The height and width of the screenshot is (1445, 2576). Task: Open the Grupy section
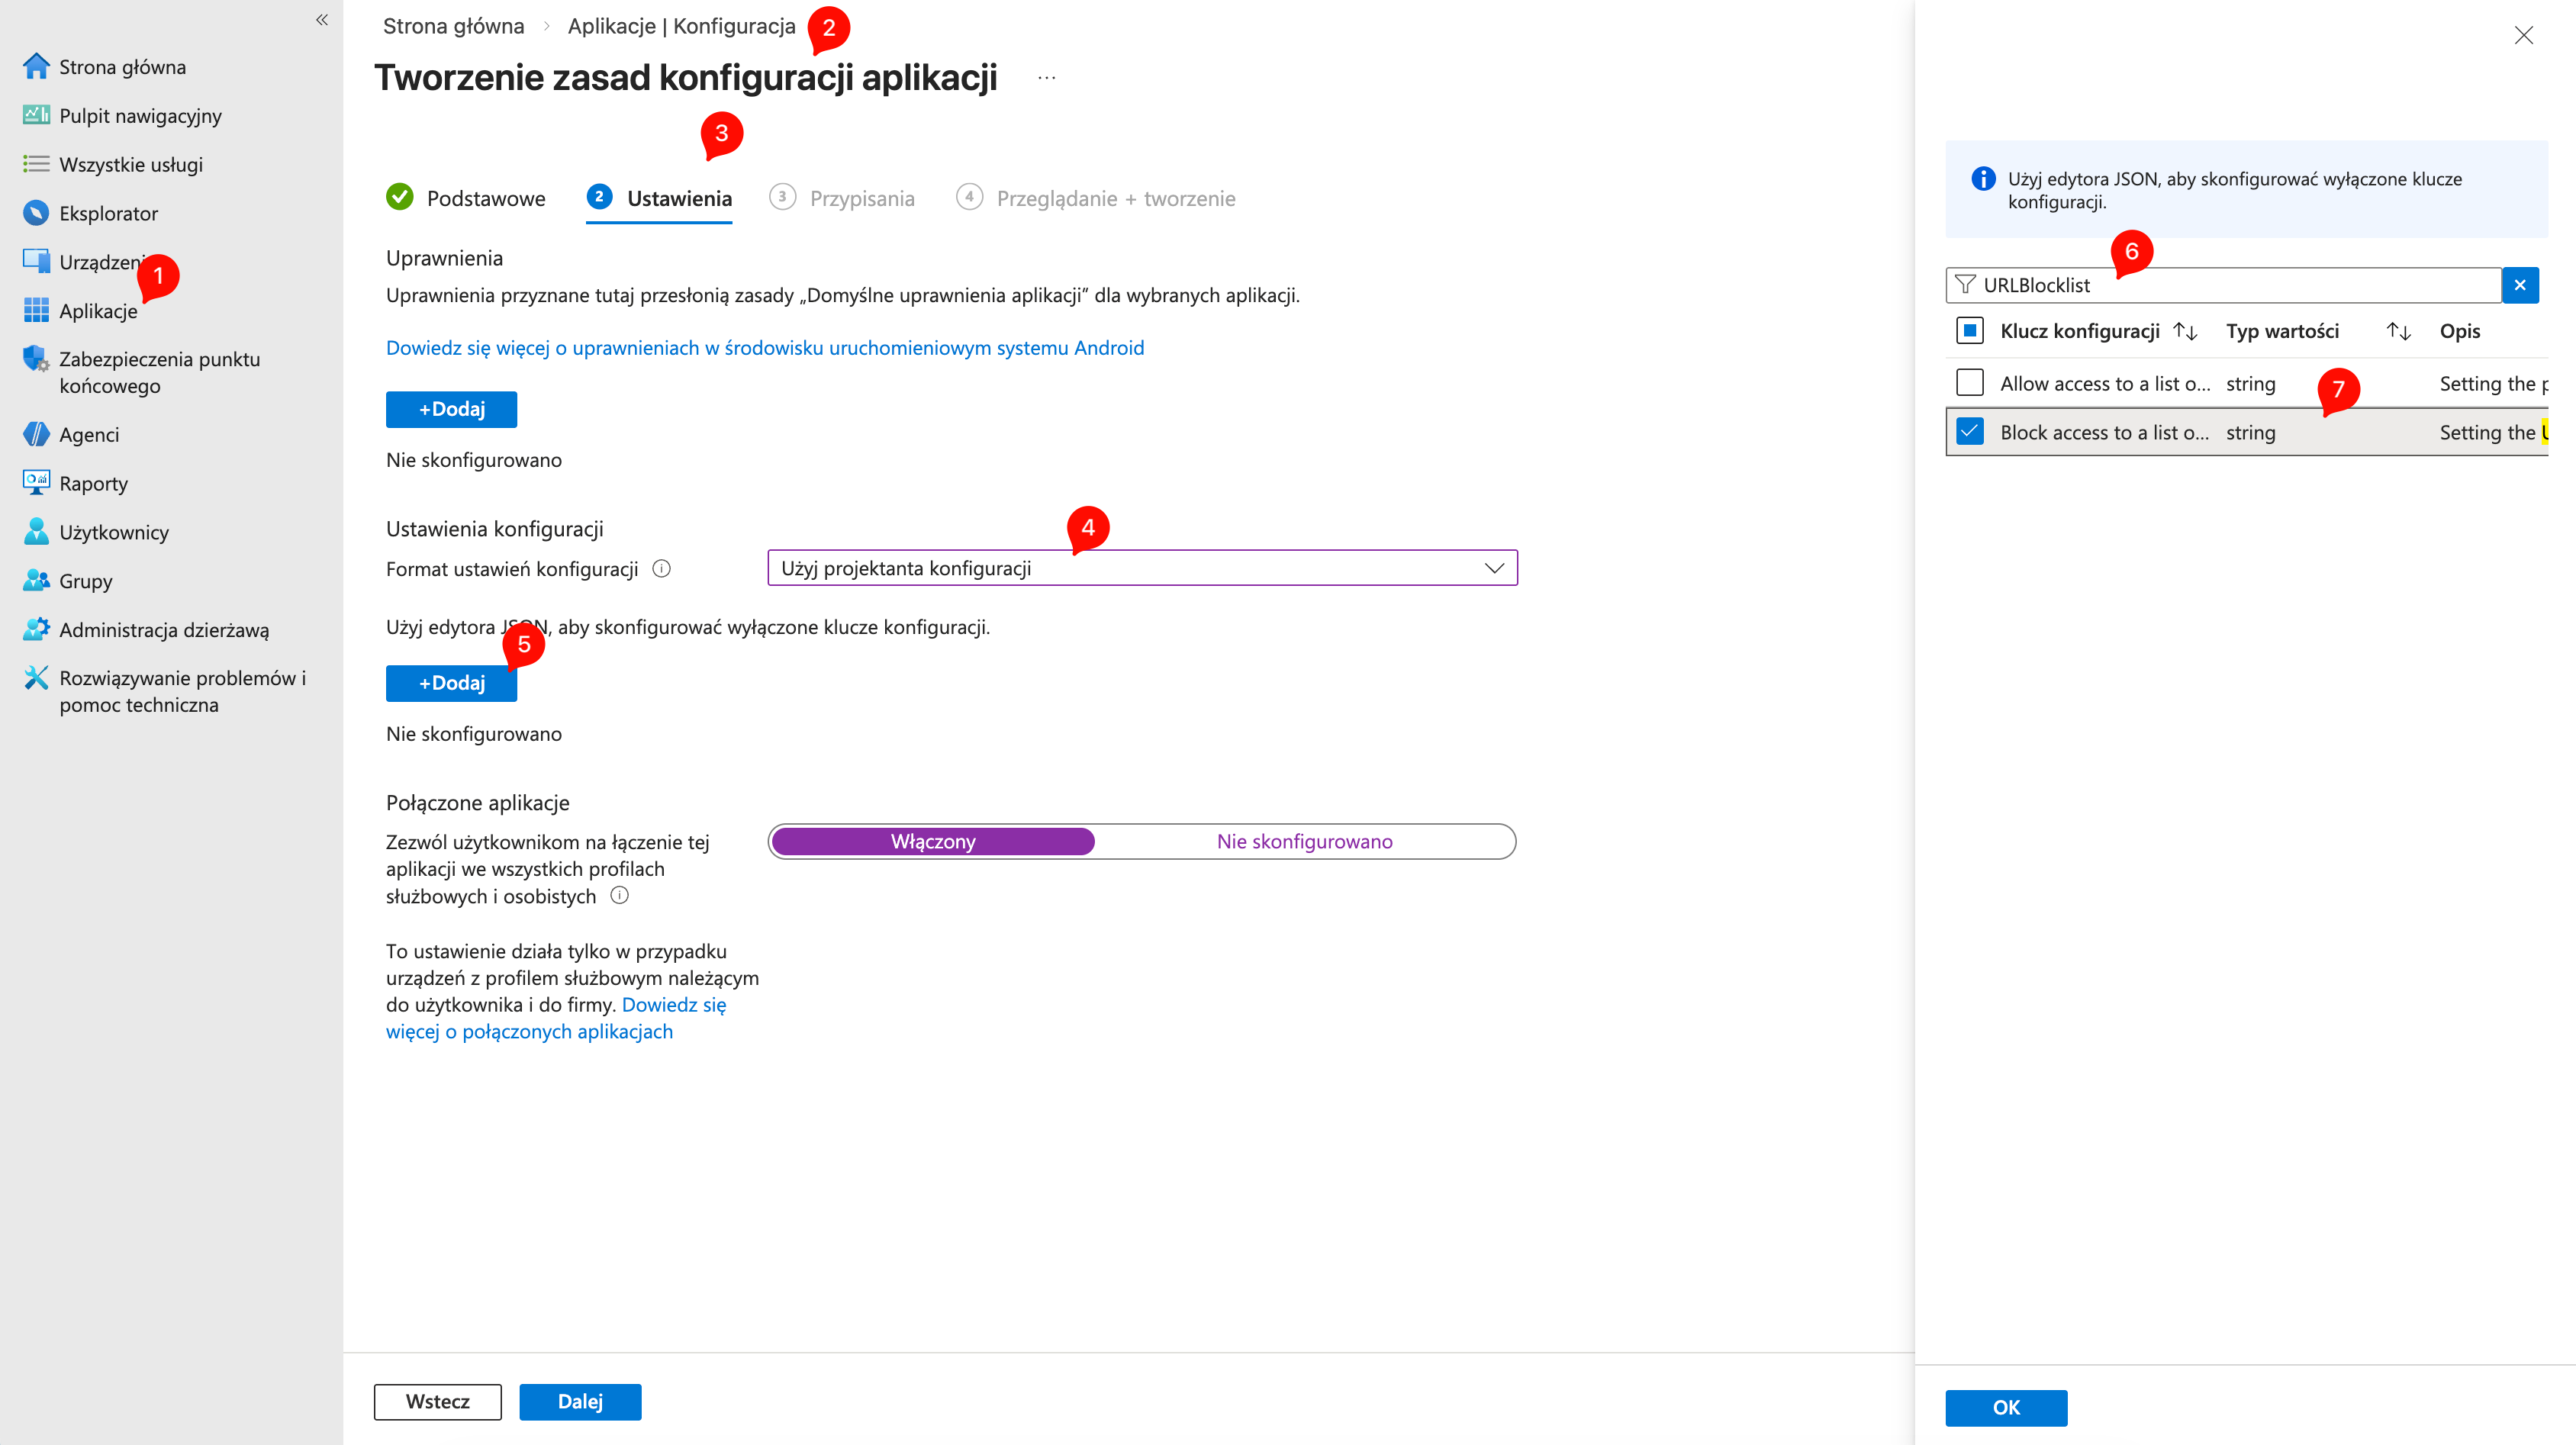(x=84, y=580)
